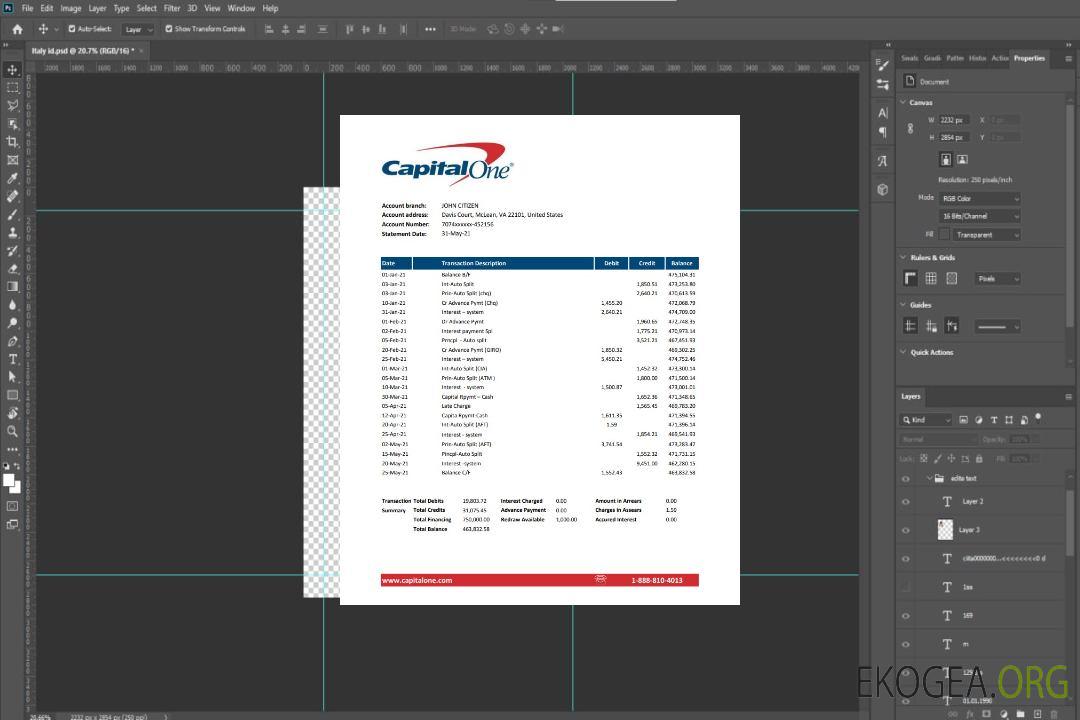Click the foreground color swatch

tap(9, 480)
